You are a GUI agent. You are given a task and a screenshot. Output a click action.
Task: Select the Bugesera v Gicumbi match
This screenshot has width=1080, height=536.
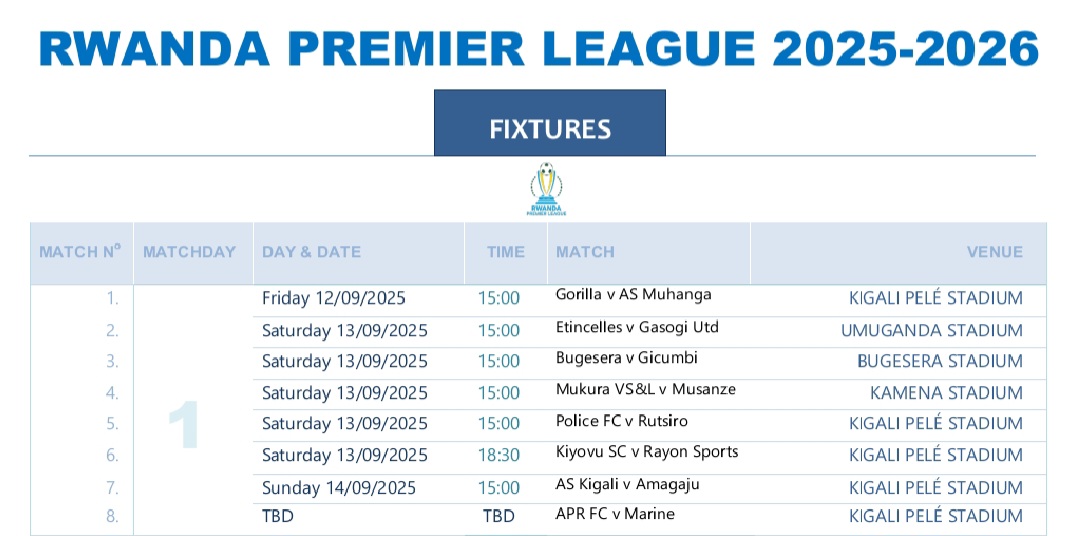point(626,358)
